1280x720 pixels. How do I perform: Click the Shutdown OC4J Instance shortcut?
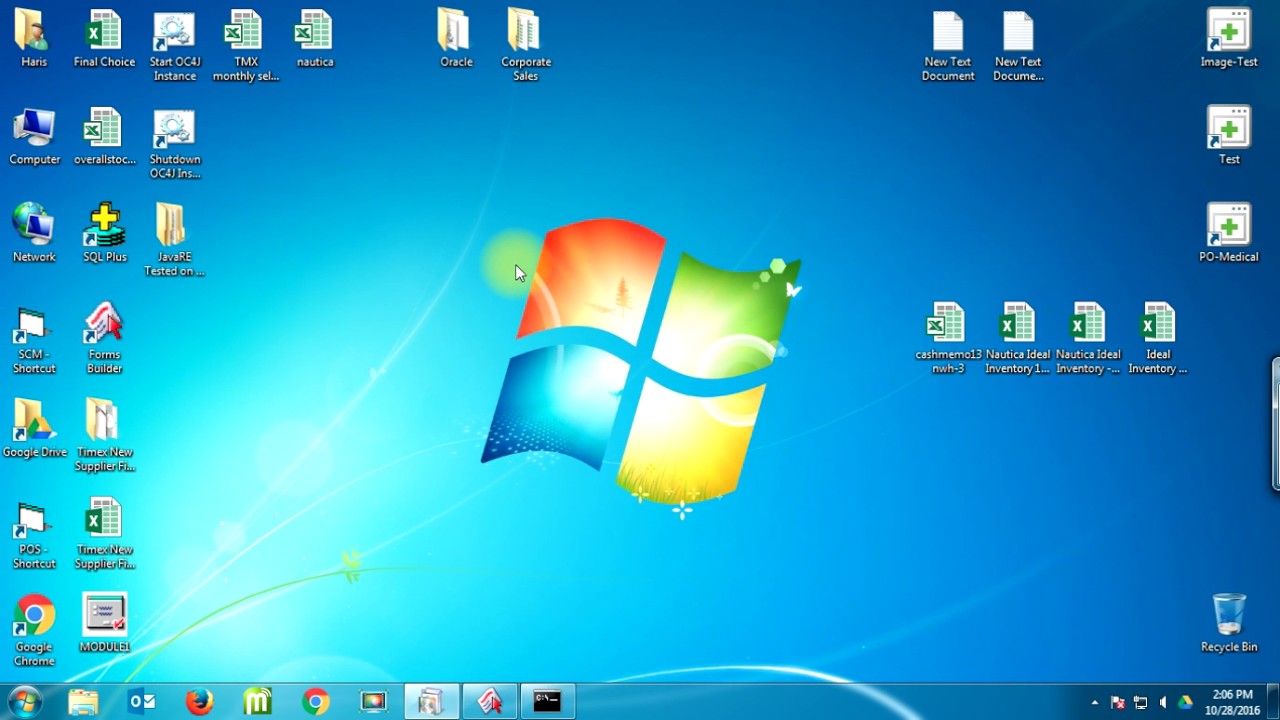point(174,143)
